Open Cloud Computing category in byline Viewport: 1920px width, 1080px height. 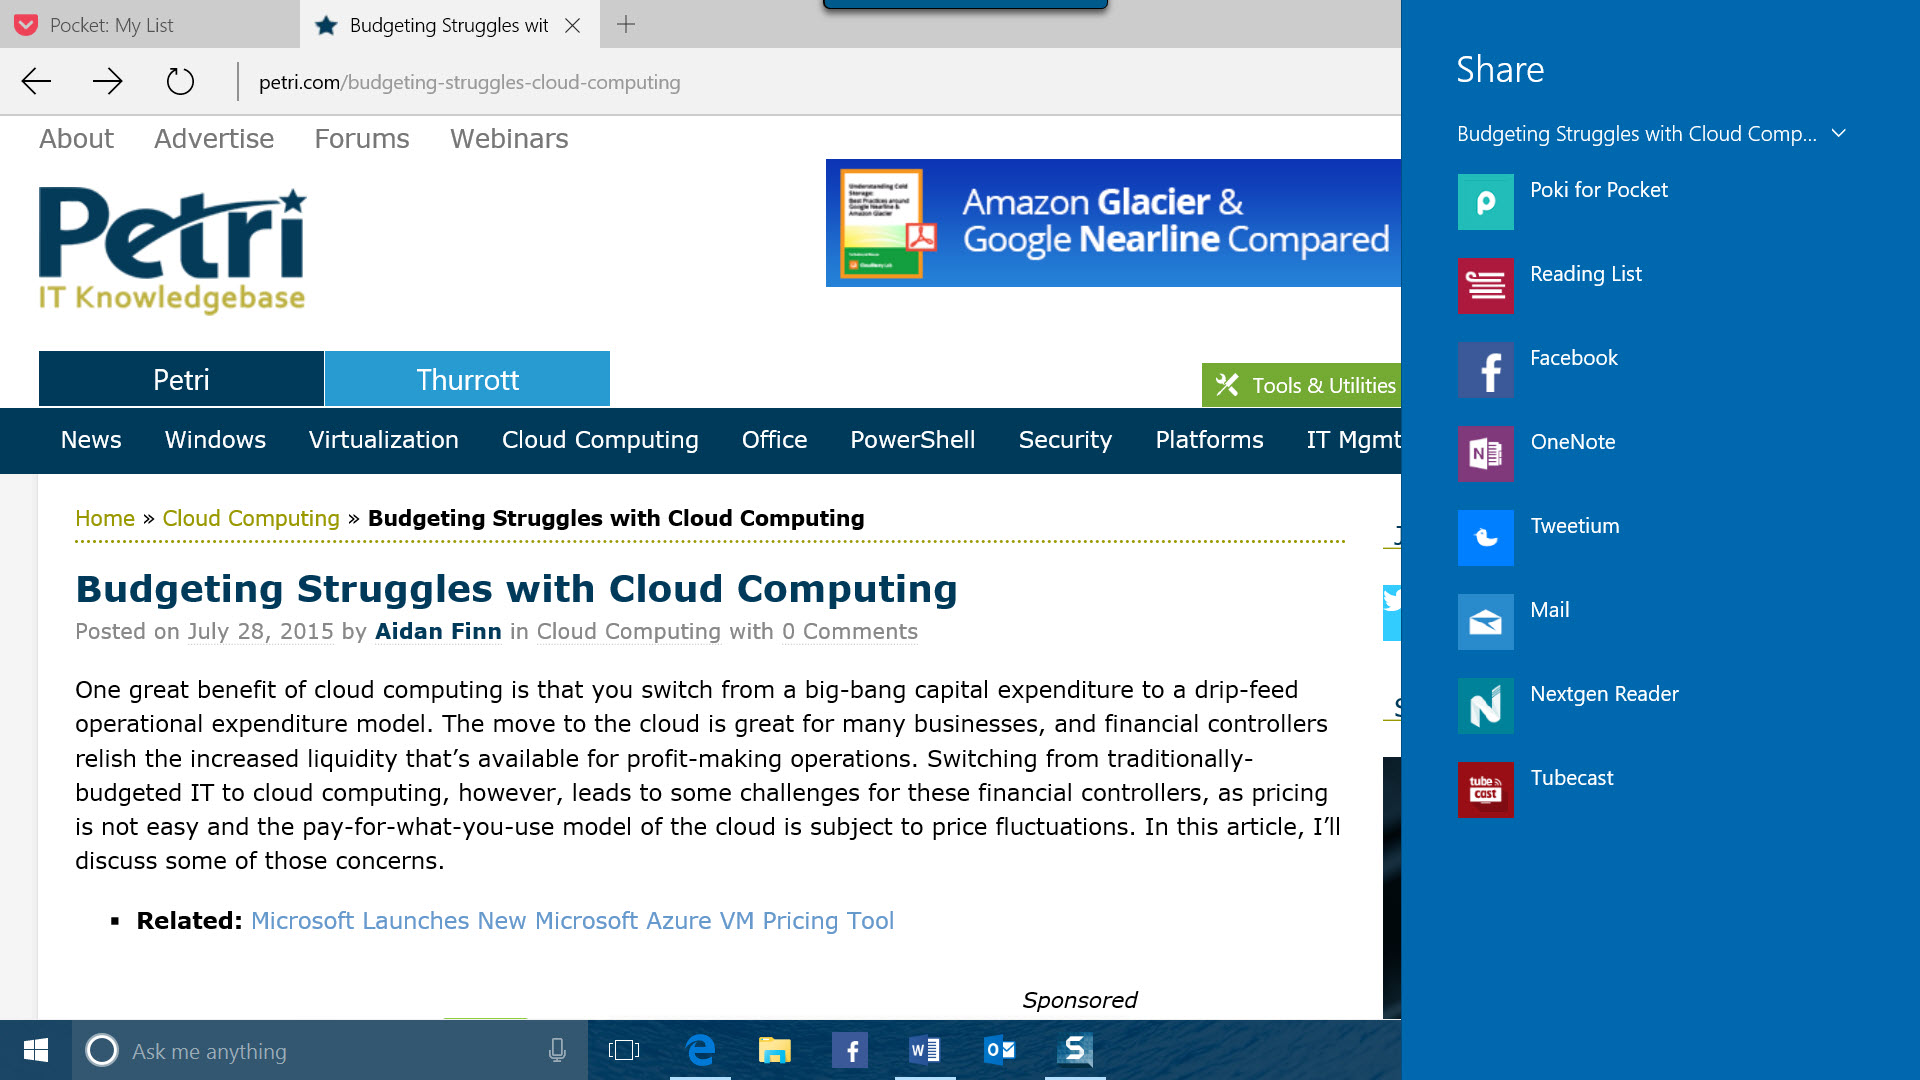(628, 631)
